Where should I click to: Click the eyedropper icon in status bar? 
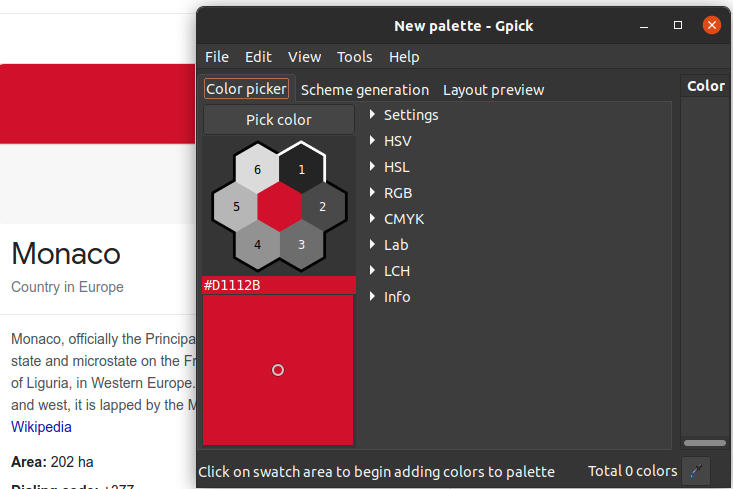[x=696, y=470]
